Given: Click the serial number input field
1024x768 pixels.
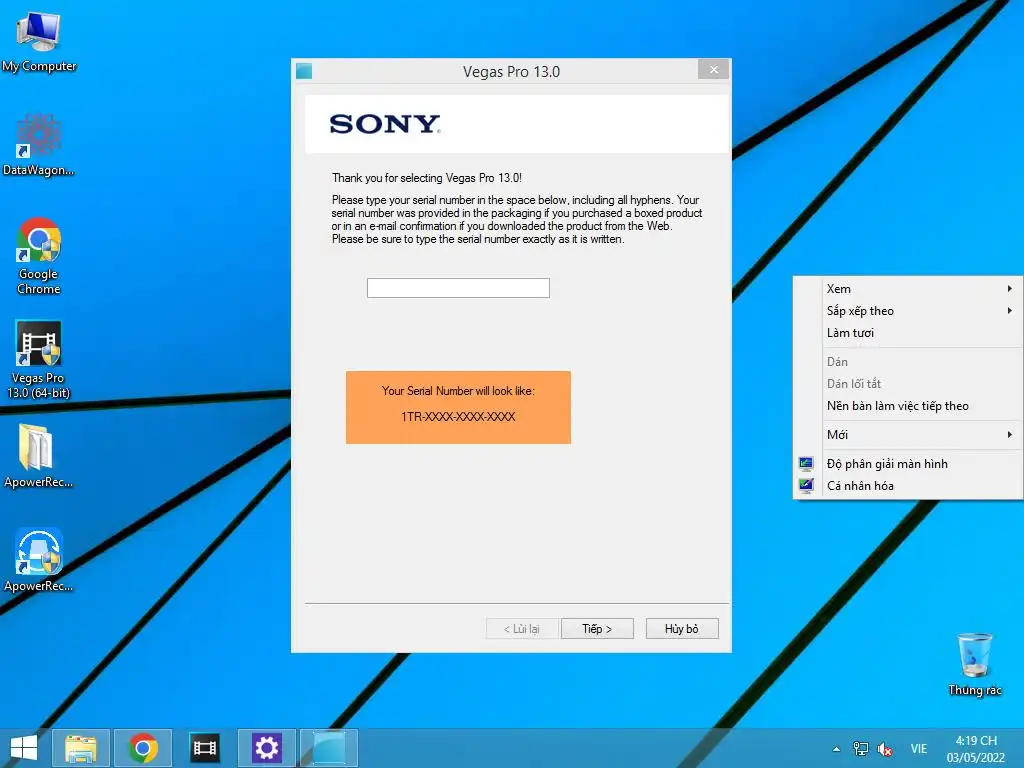Looking at the screenshot, I should (x=458, y=288).
